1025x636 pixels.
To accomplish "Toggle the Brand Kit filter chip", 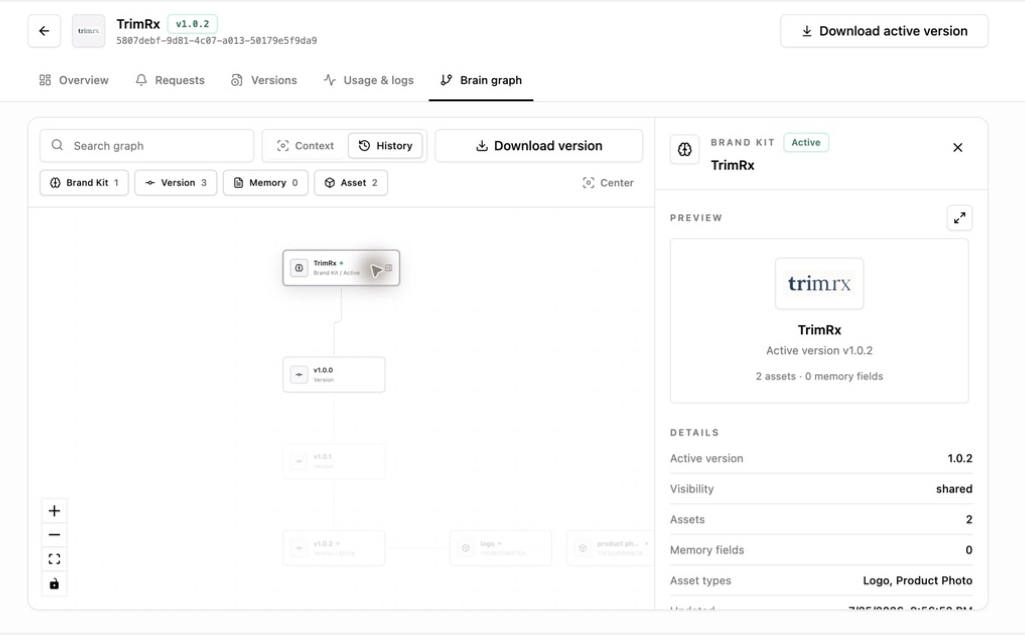I will click(x=84, y=182).
